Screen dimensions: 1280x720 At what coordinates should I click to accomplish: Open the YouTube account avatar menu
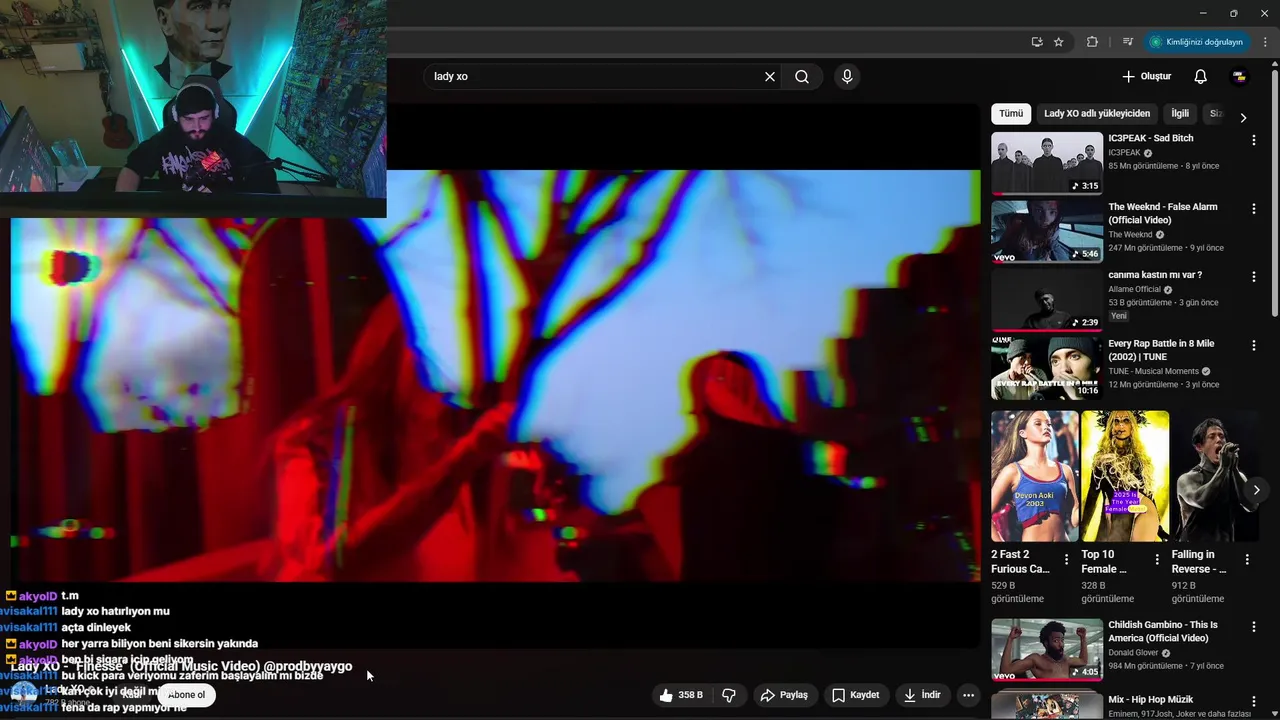[x=1239, y=76]
